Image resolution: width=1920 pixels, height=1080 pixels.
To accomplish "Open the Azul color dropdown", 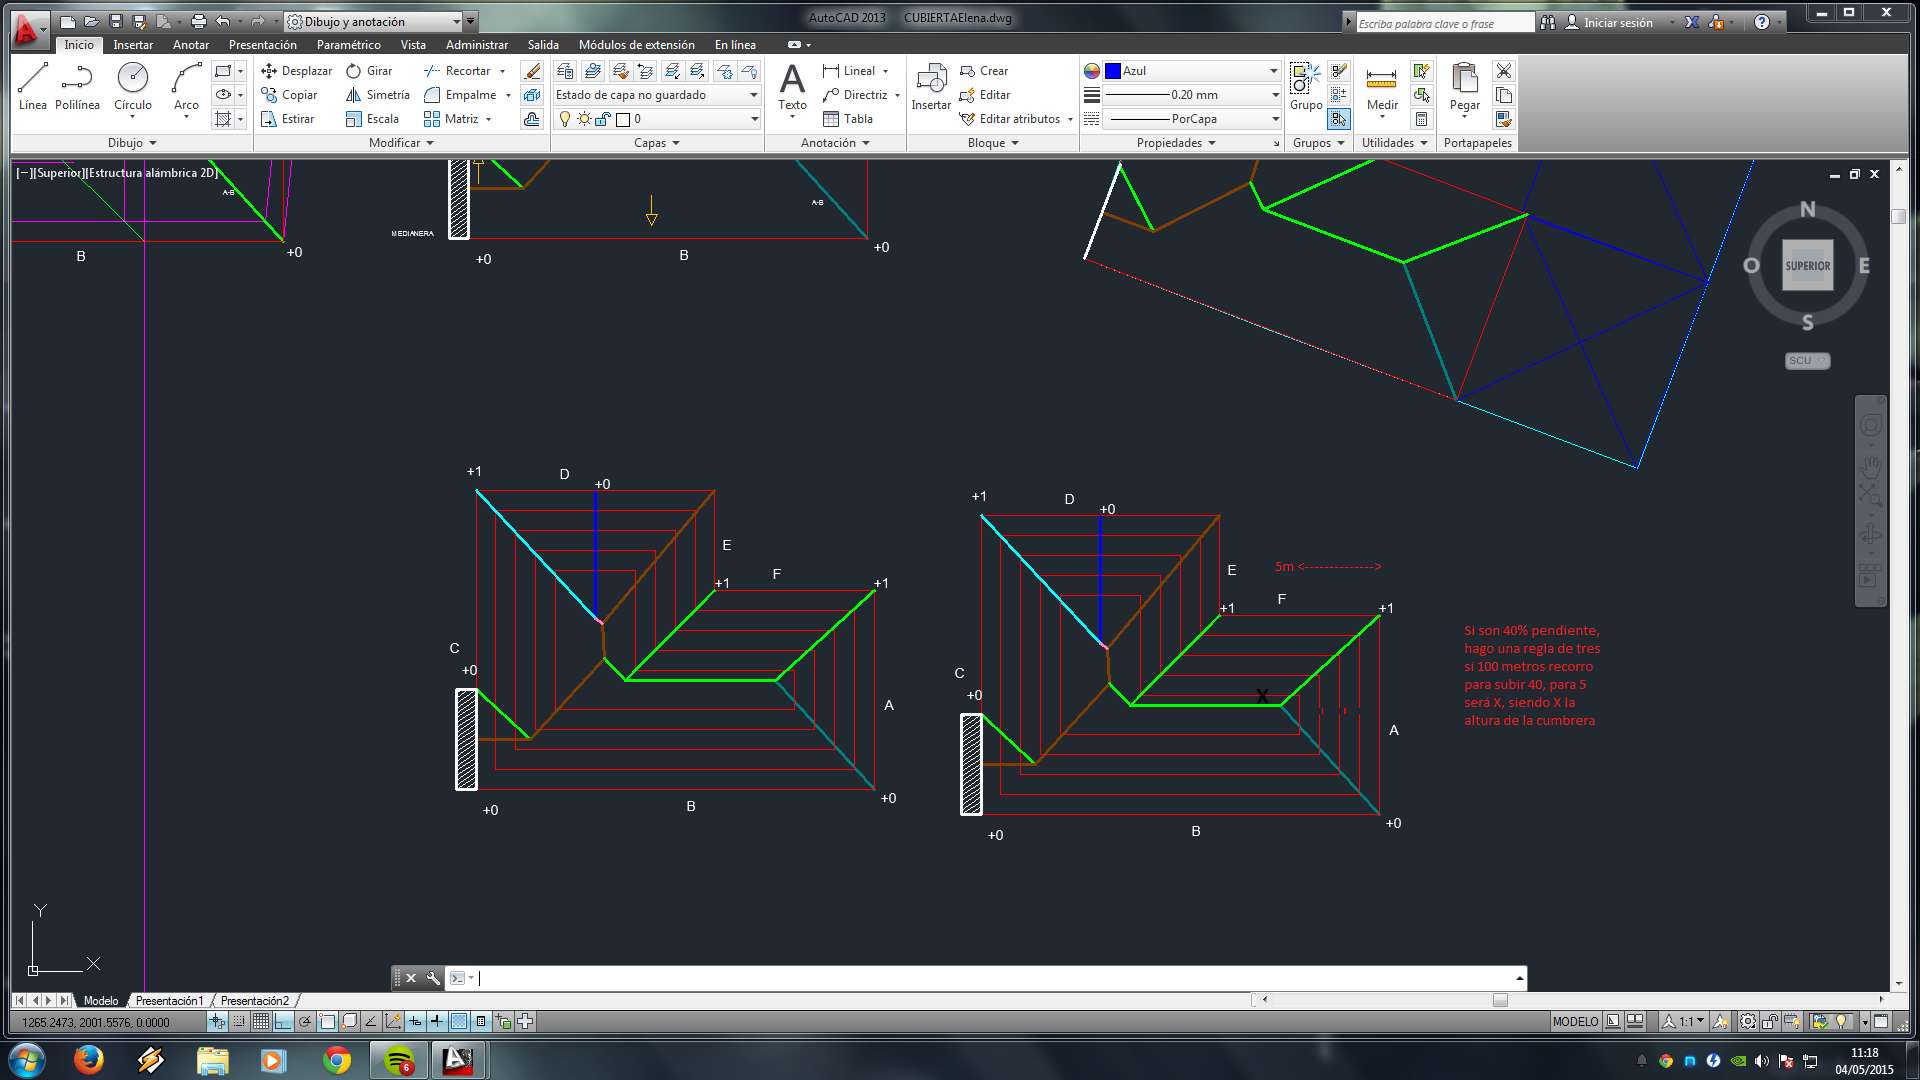I will point(1192,71).
